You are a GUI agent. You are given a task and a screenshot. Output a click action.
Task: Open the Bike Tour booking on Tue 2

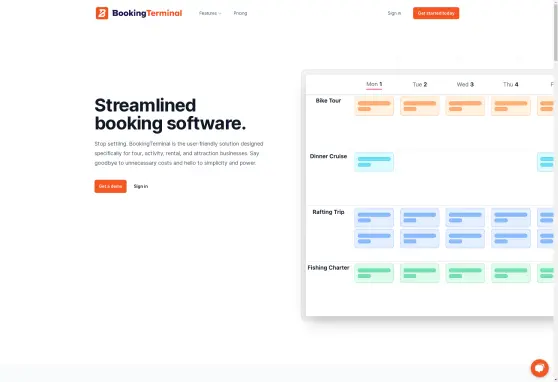point(420,106)
